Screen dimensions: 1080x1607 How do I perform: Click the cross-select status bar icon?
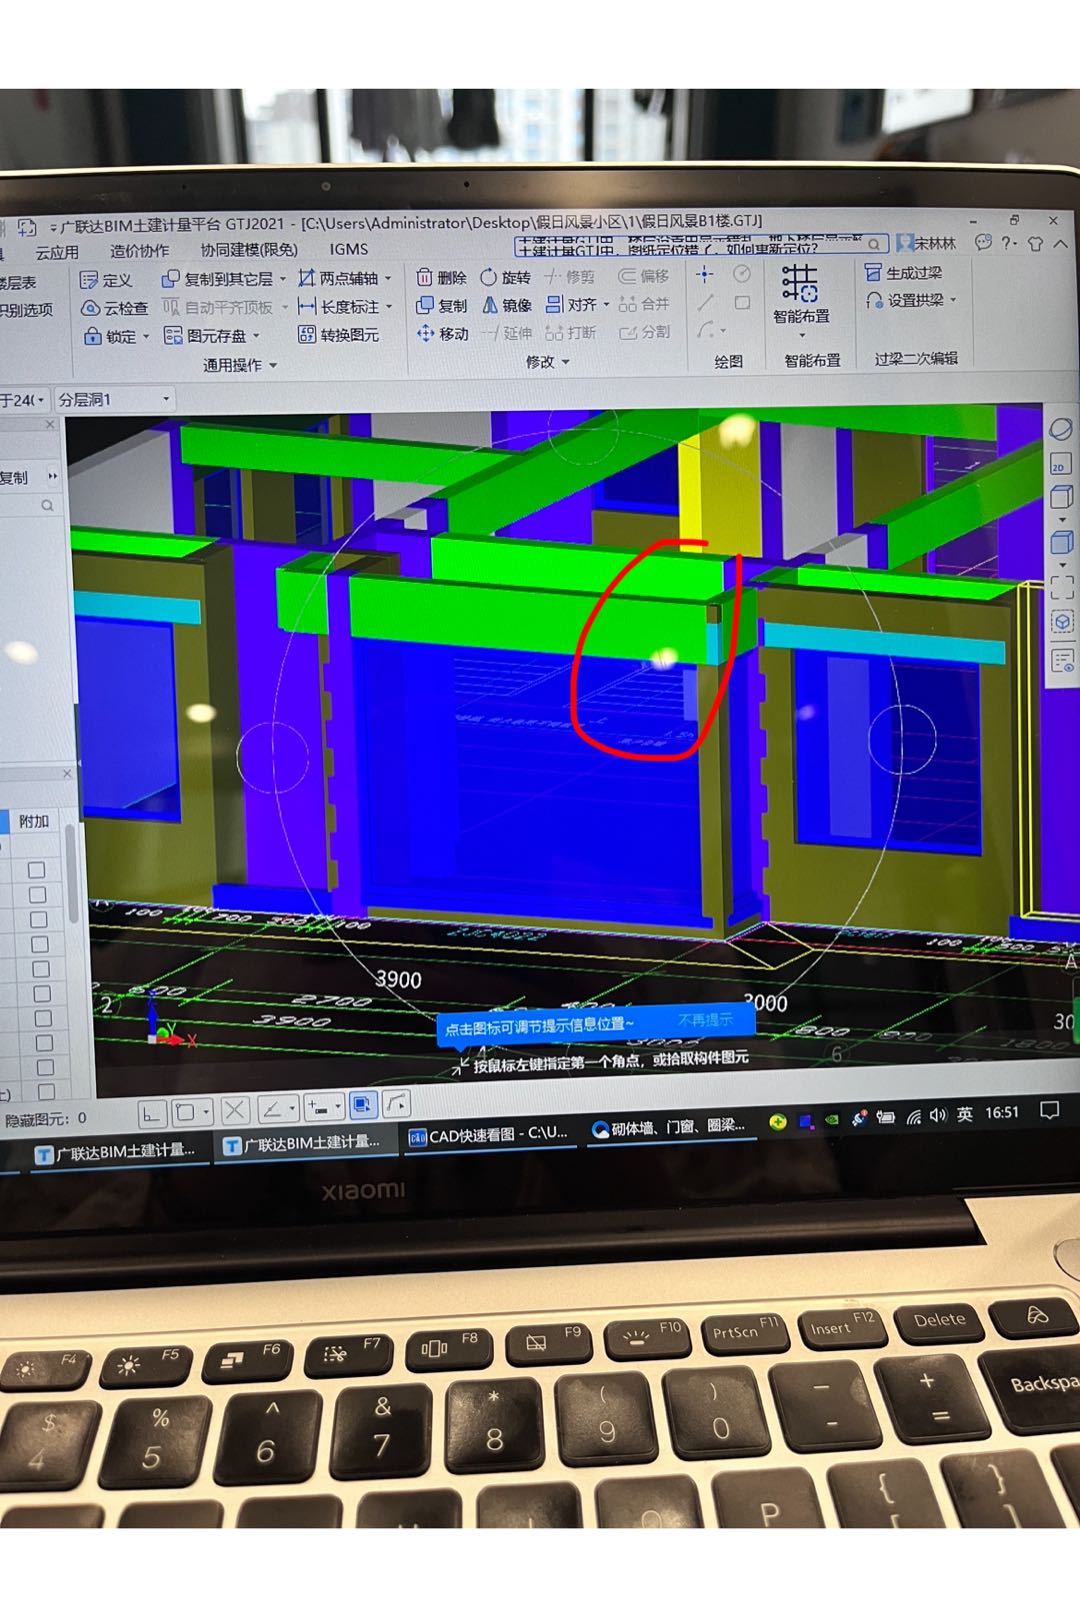[x=234, y=1109]
